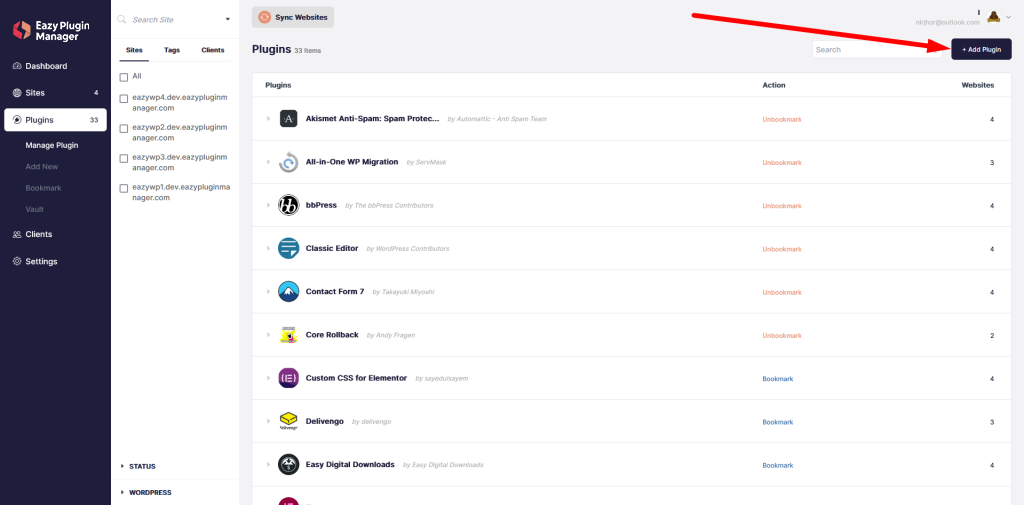Open the Sites section in sidebar
The width and height of the screenshot is (1024, 505).
[56, 93]
